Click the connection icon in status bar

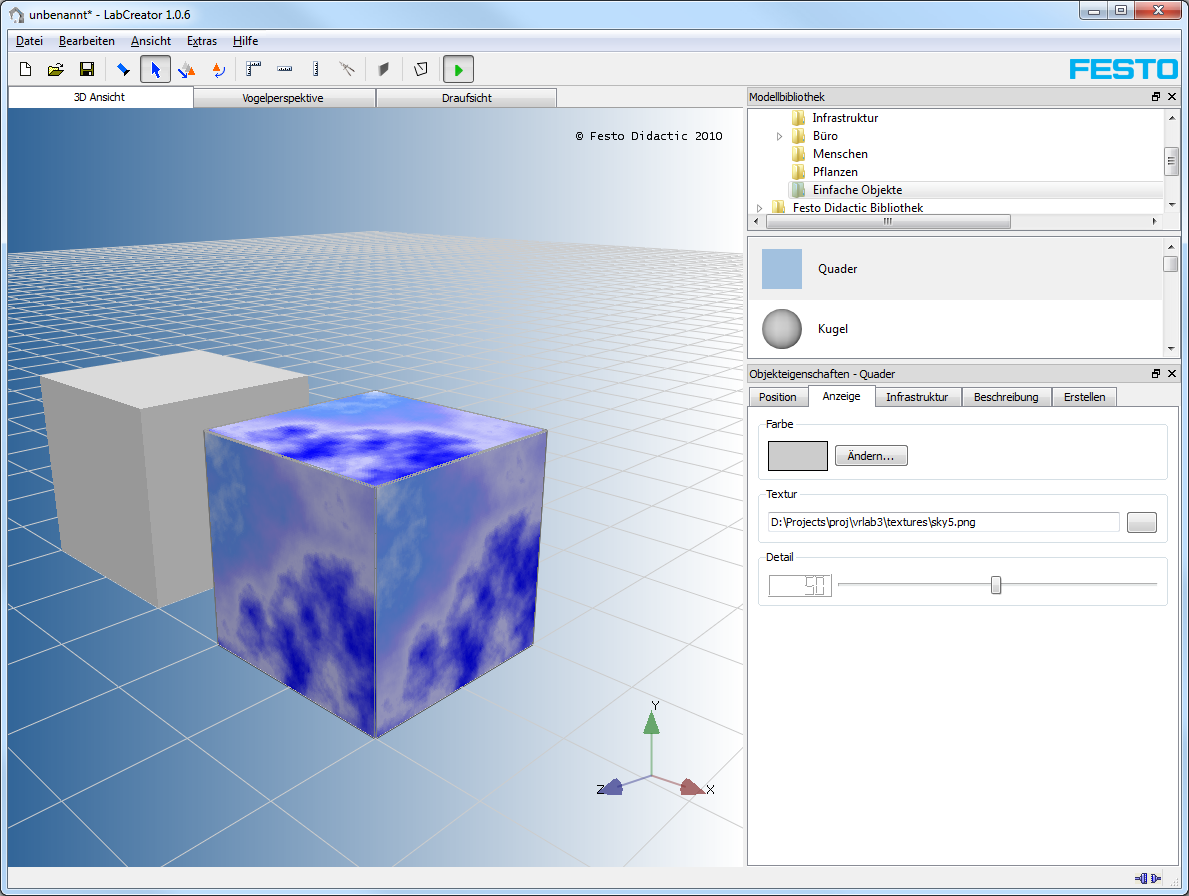1148,879
